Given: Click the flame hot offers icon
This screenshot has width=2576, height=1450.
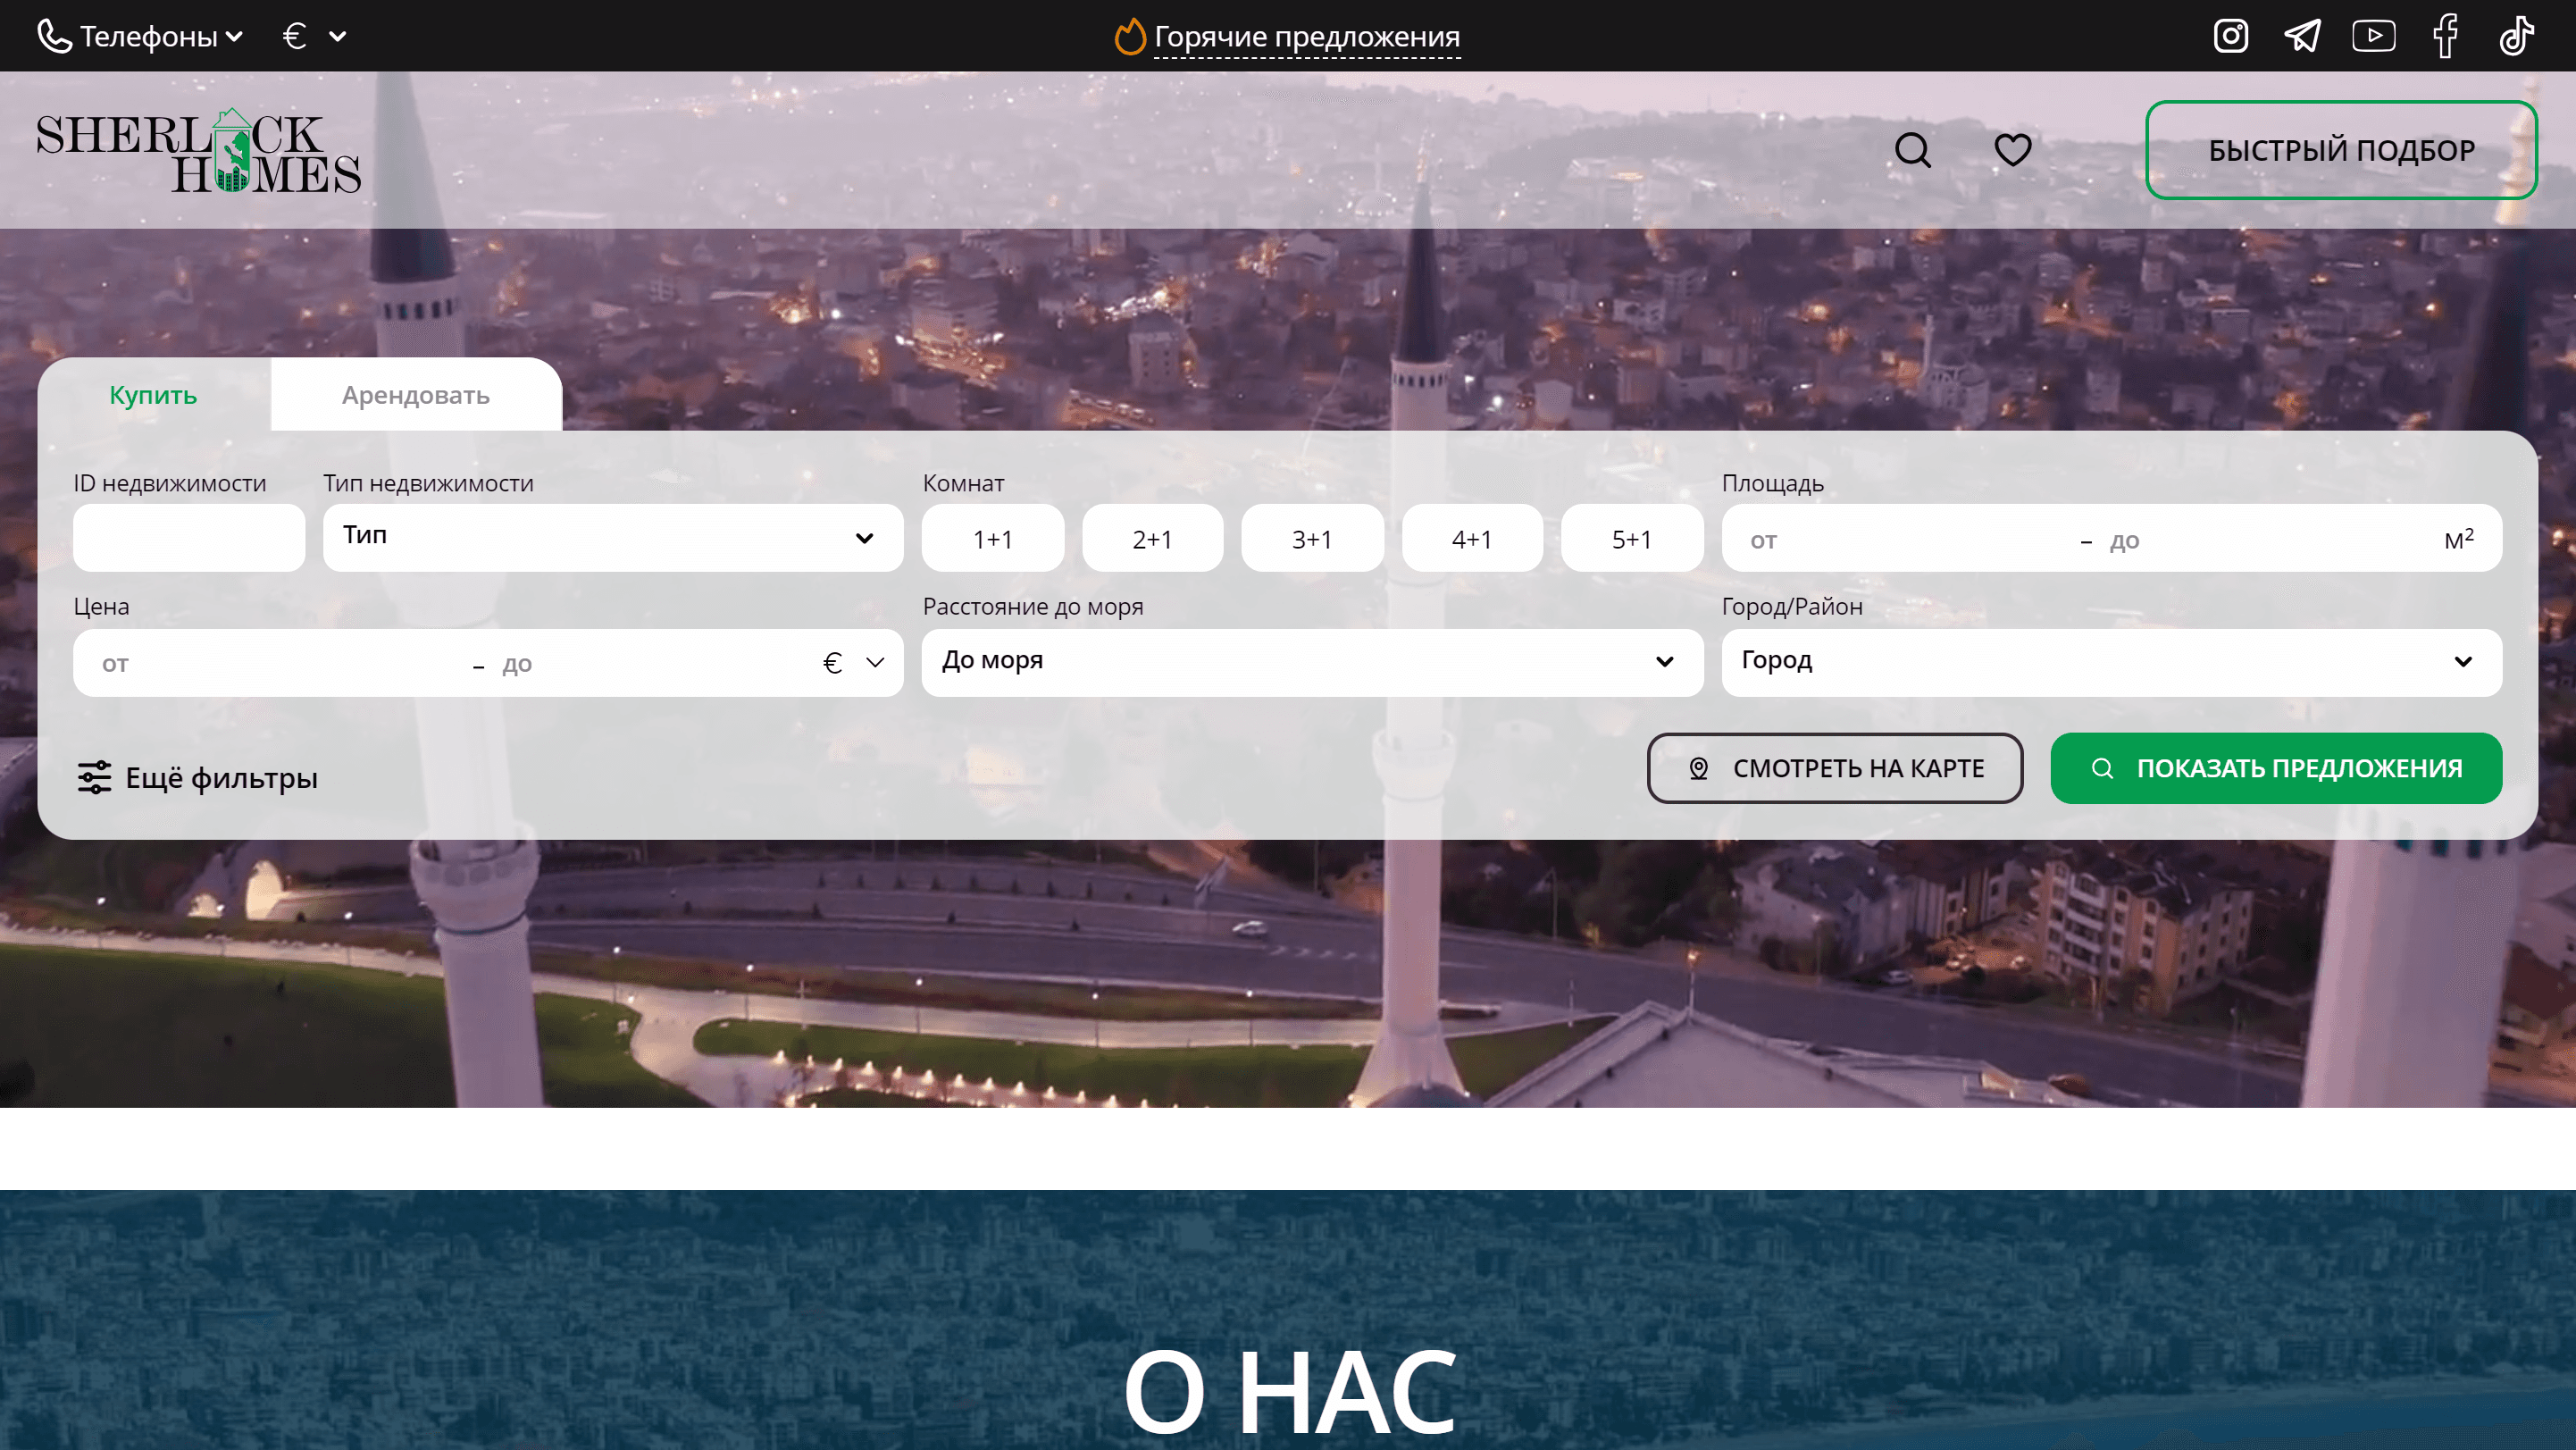Looking at the screenshot, I should click(x=1130, y=36).
